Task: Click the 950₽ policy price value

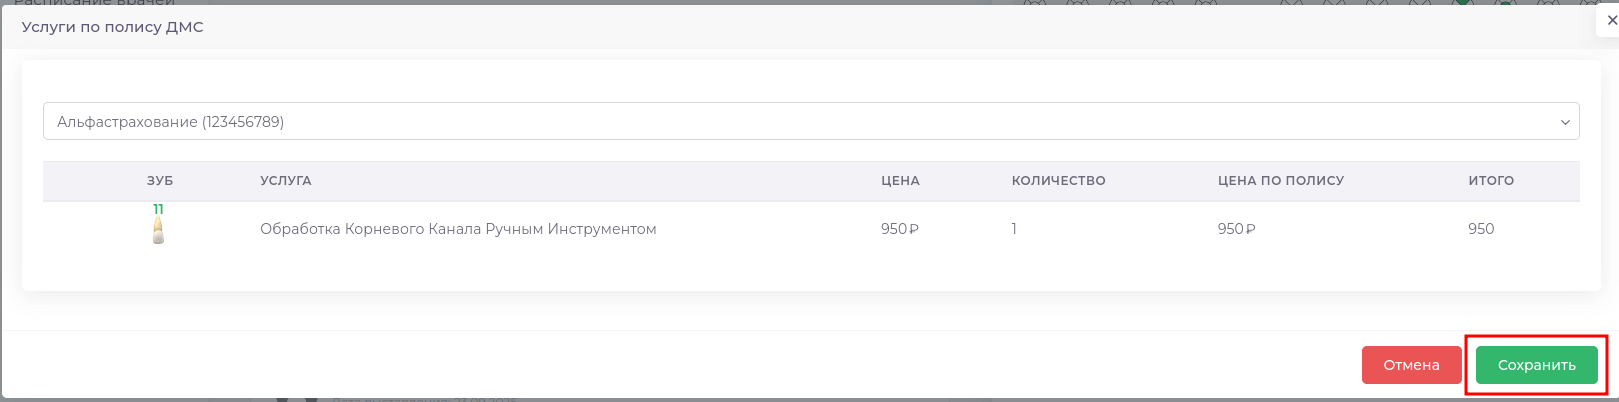Action: pyautogui.click(x=1236, y=229)
